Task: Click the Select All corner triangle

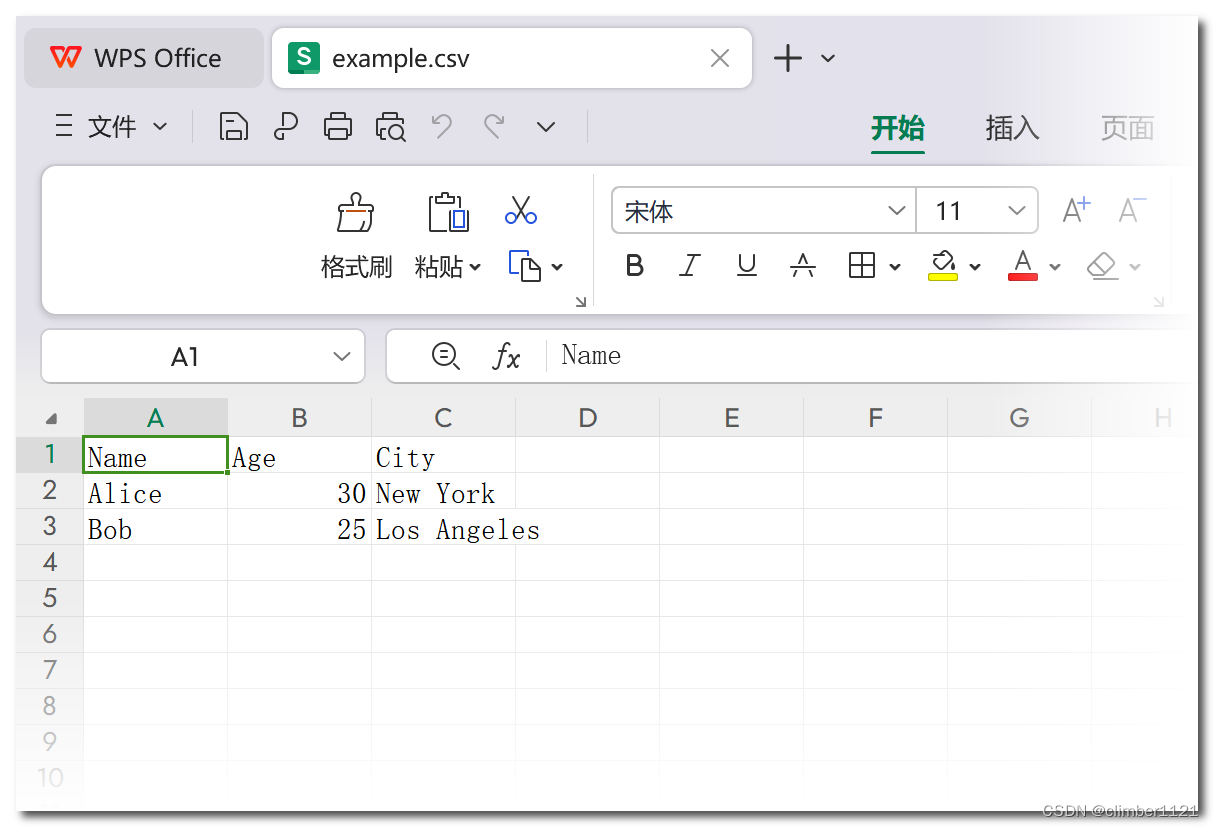Action: [x=51, y=418]
